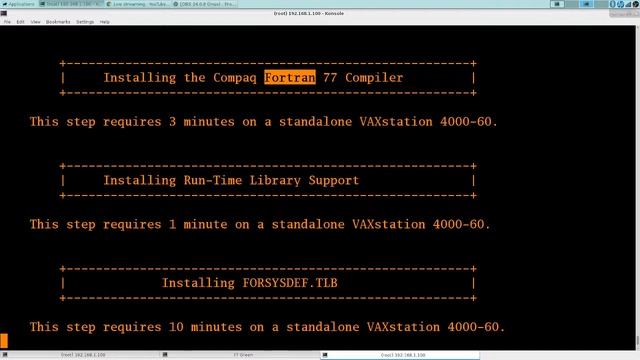Switch to OBS taskbar window entry

tap(204, 4)
